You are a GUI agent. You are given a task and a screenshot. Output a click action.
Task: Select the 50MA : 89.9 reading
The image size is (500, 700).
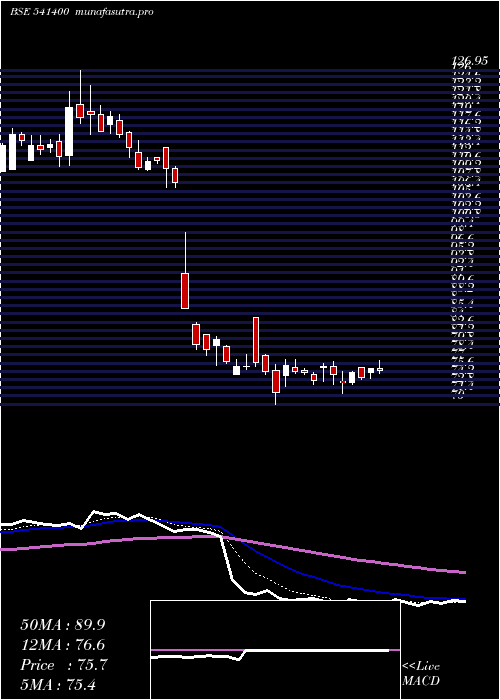pos(63,625)
